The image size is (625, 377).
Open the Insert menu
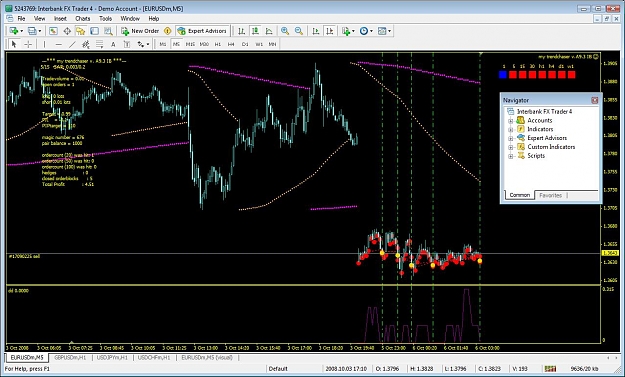(x=60, y=18)
